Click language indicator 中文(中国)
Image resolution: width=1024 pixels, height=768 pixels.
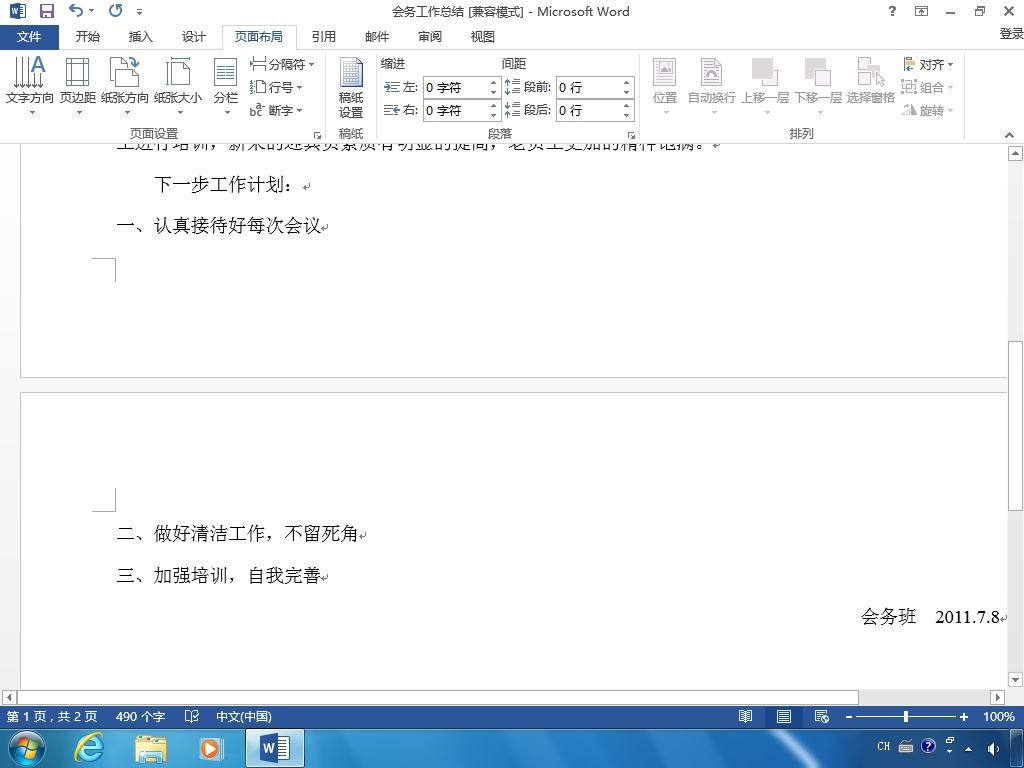tap(244, 716)
